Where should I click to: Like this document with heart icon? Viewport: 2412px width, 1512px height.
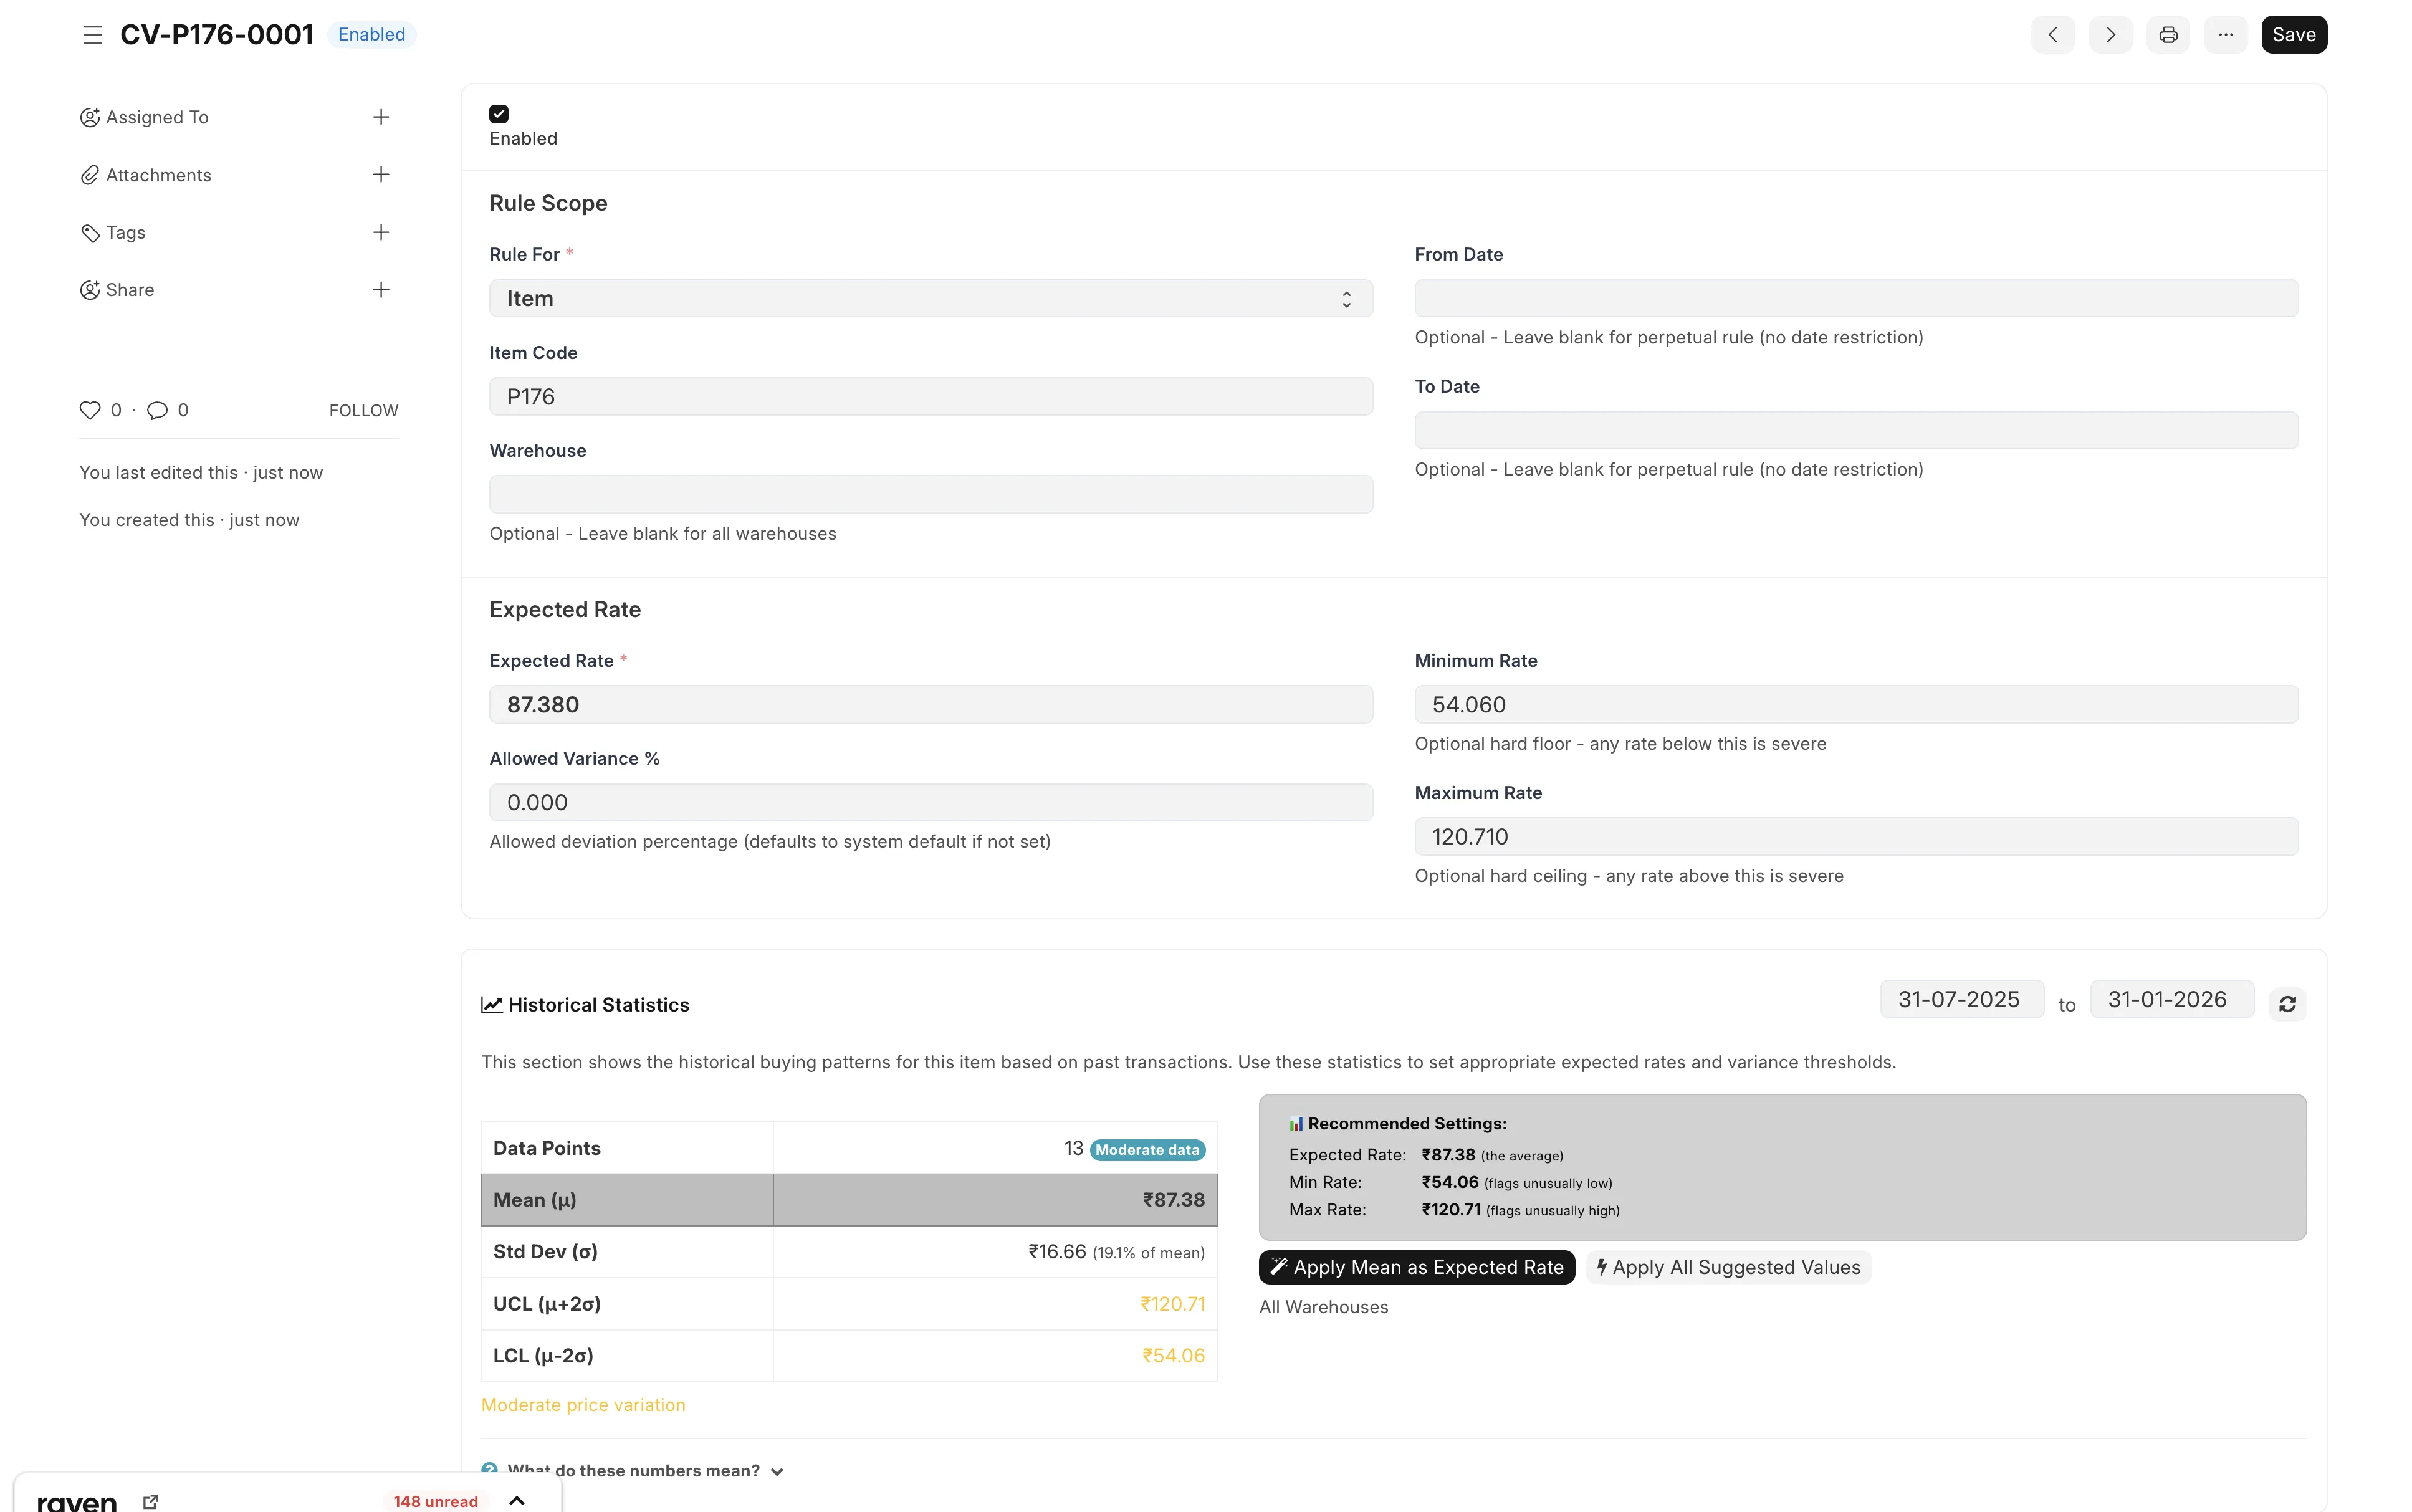point(90,410)
